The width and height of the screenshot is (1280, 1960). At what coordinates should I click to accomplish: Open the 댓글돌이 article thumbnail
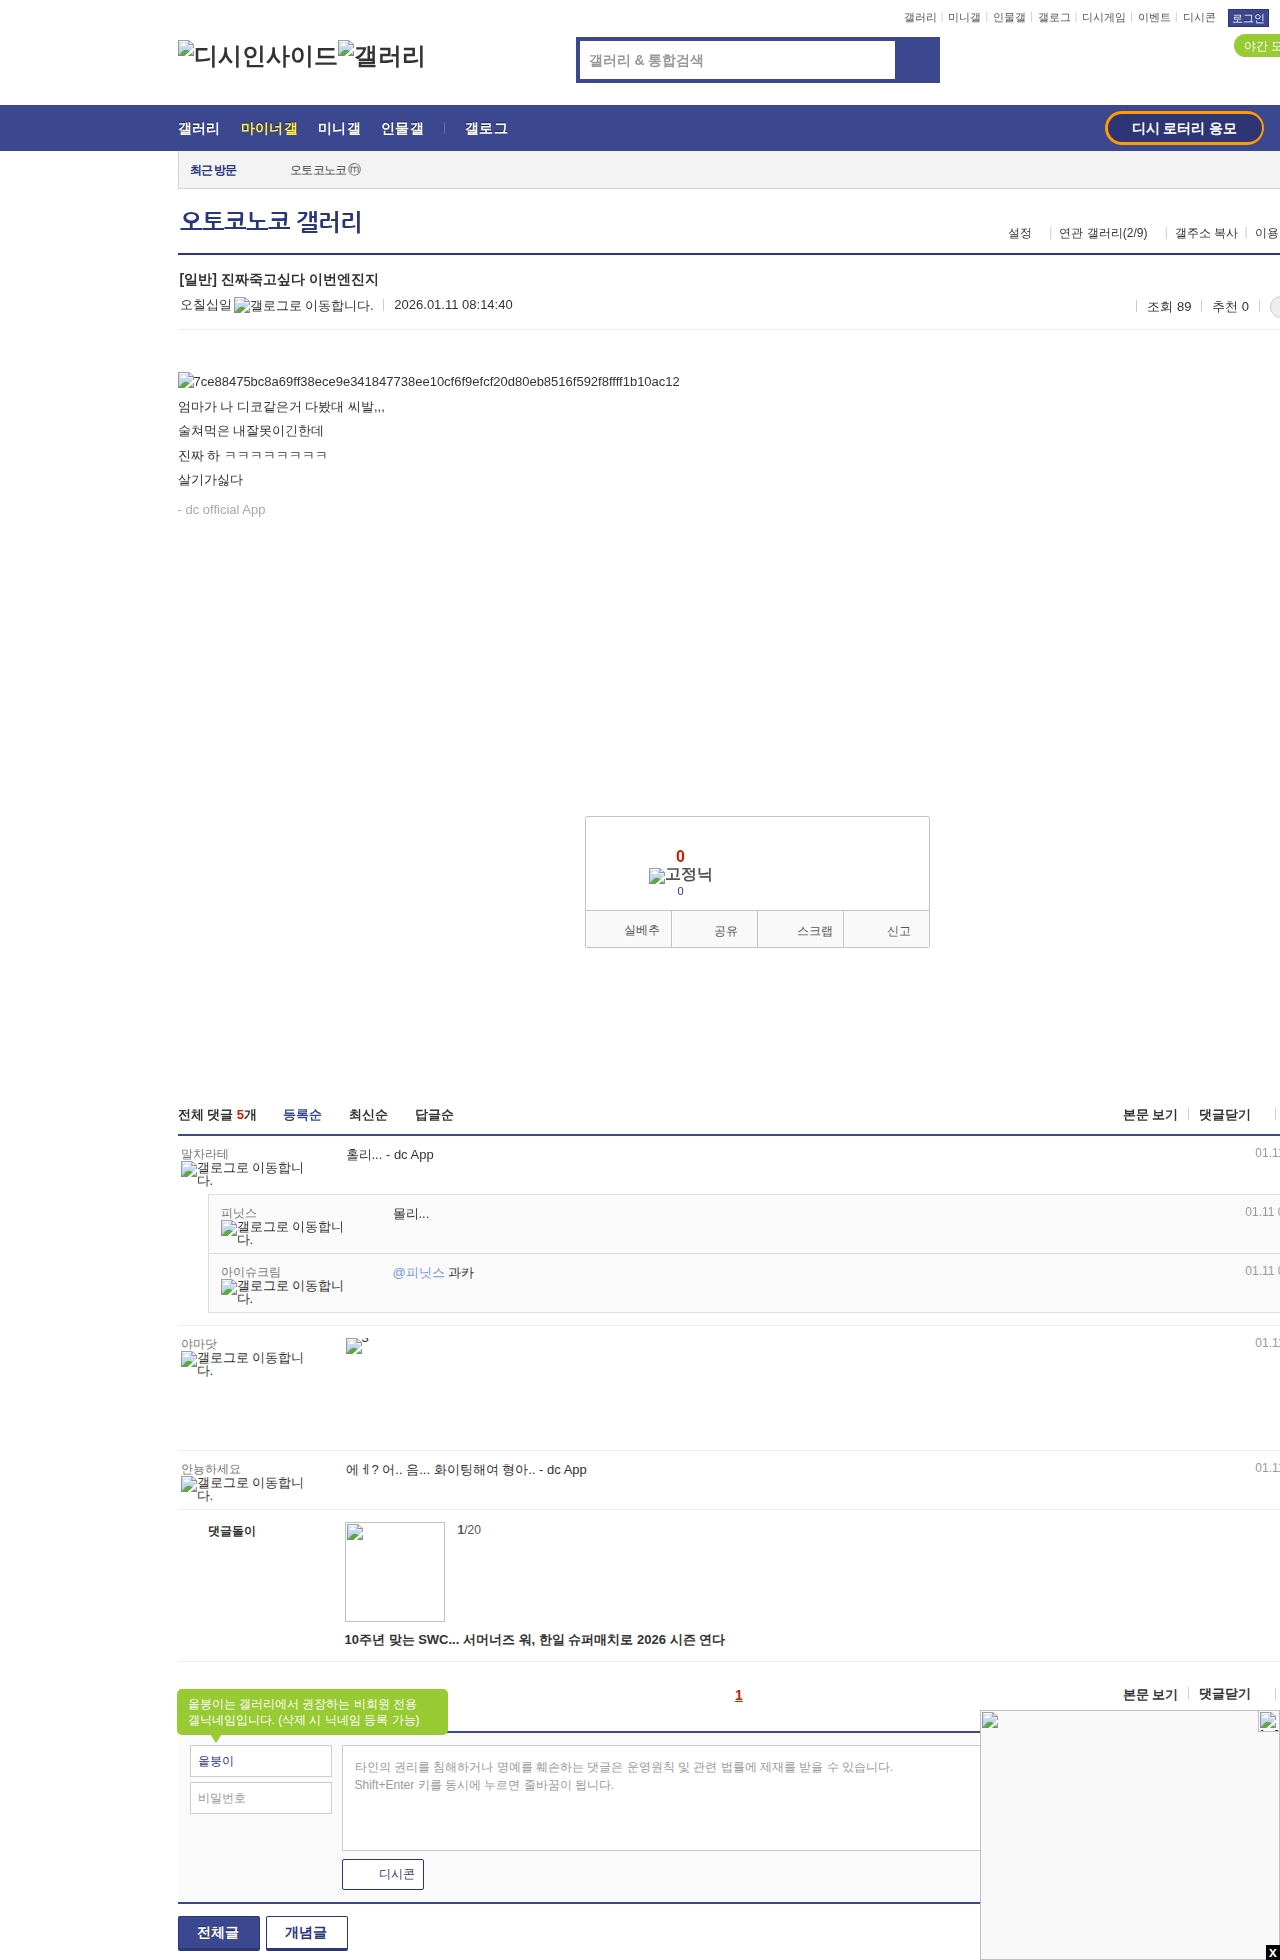[395, 1572]
